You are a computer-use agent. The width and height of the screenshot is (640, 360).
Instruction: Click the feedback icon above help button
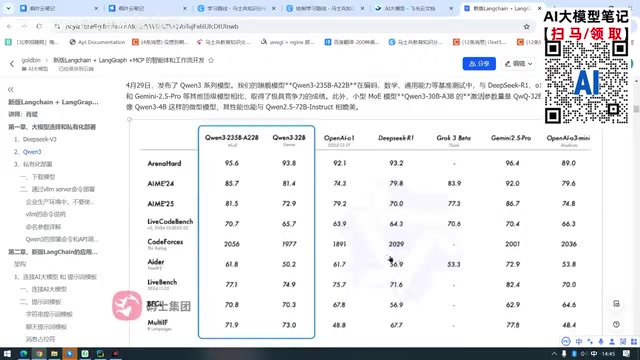coord(616,304)
